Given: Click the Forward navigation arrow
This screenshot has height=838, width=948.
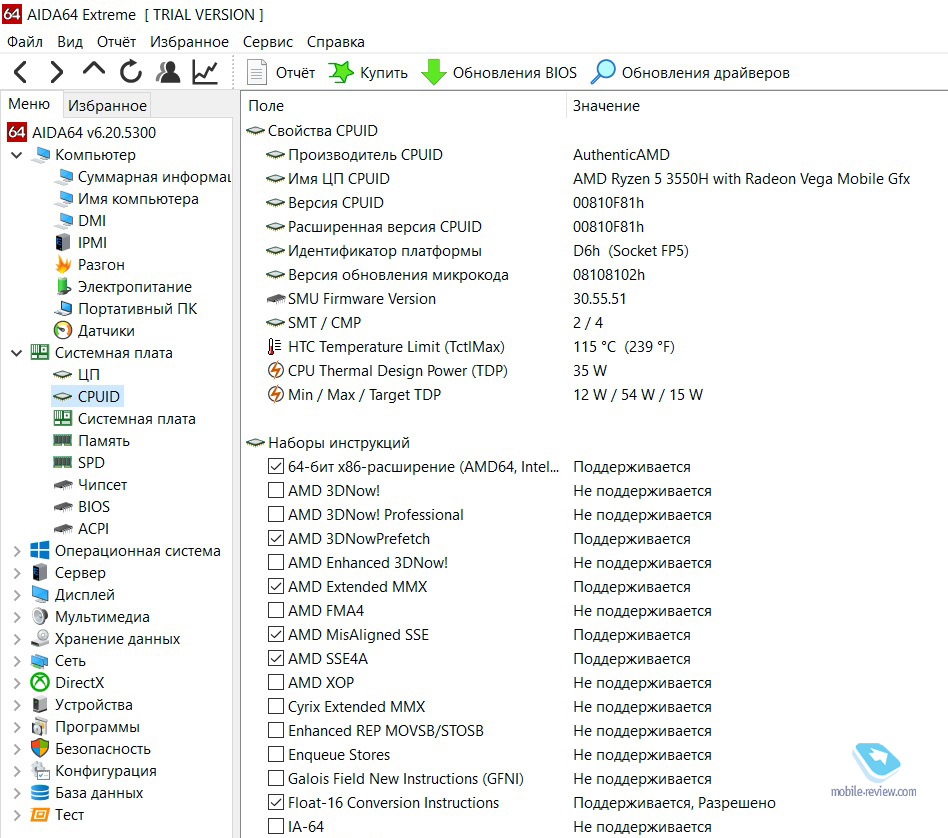Looking at the screenshot, I should click(x=57, y=72).
